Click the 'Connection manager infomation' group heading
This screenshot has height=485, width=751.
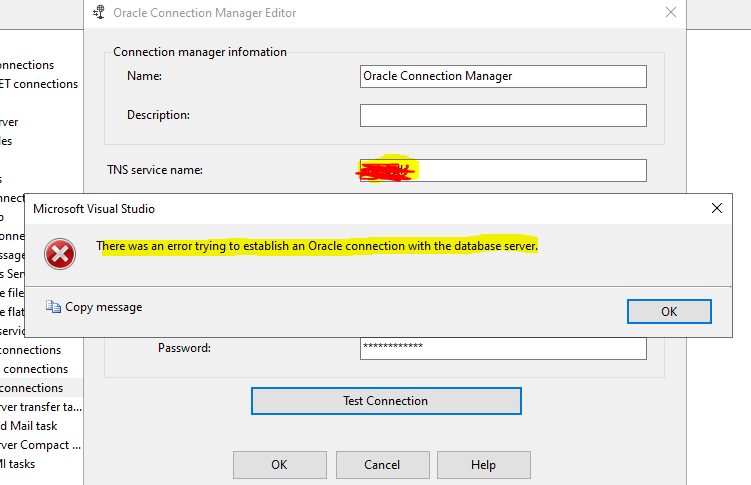point(200,52)
